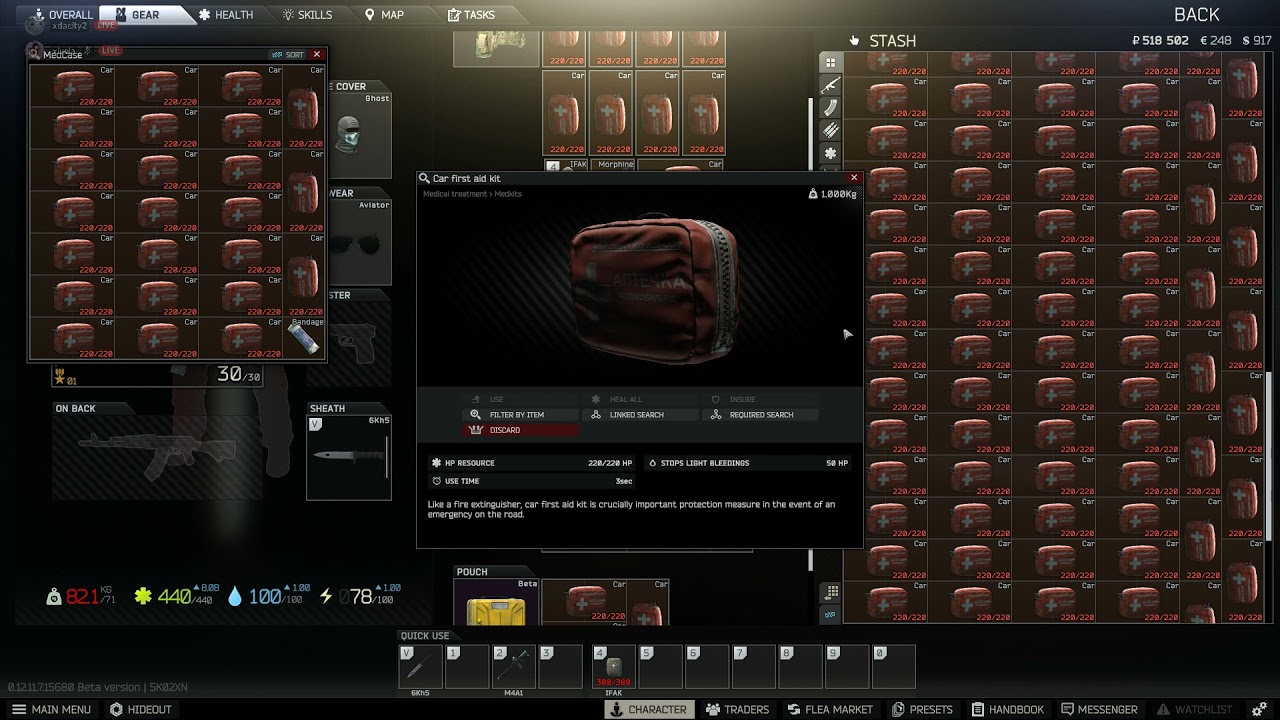The width and height of the screenshot is (1280, 720).
Task: Click quick use slot 2 with M4A1
Action: click(514, 667)
